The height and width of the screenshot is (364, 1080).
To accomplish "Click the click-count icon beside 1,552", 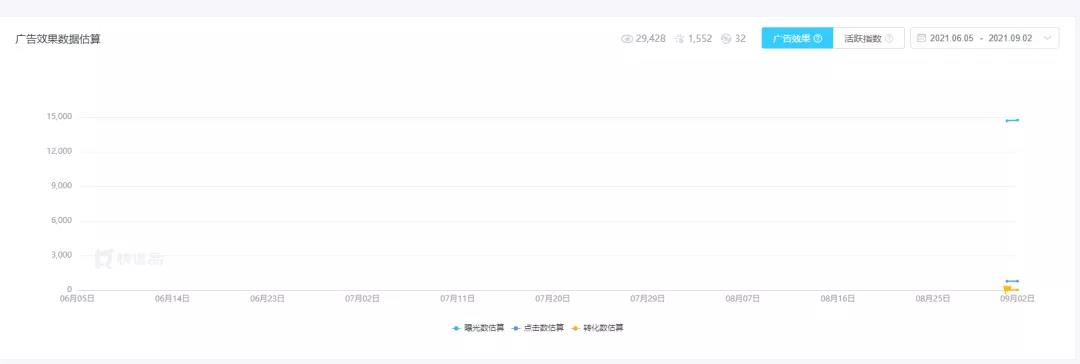I will (680, 39).
